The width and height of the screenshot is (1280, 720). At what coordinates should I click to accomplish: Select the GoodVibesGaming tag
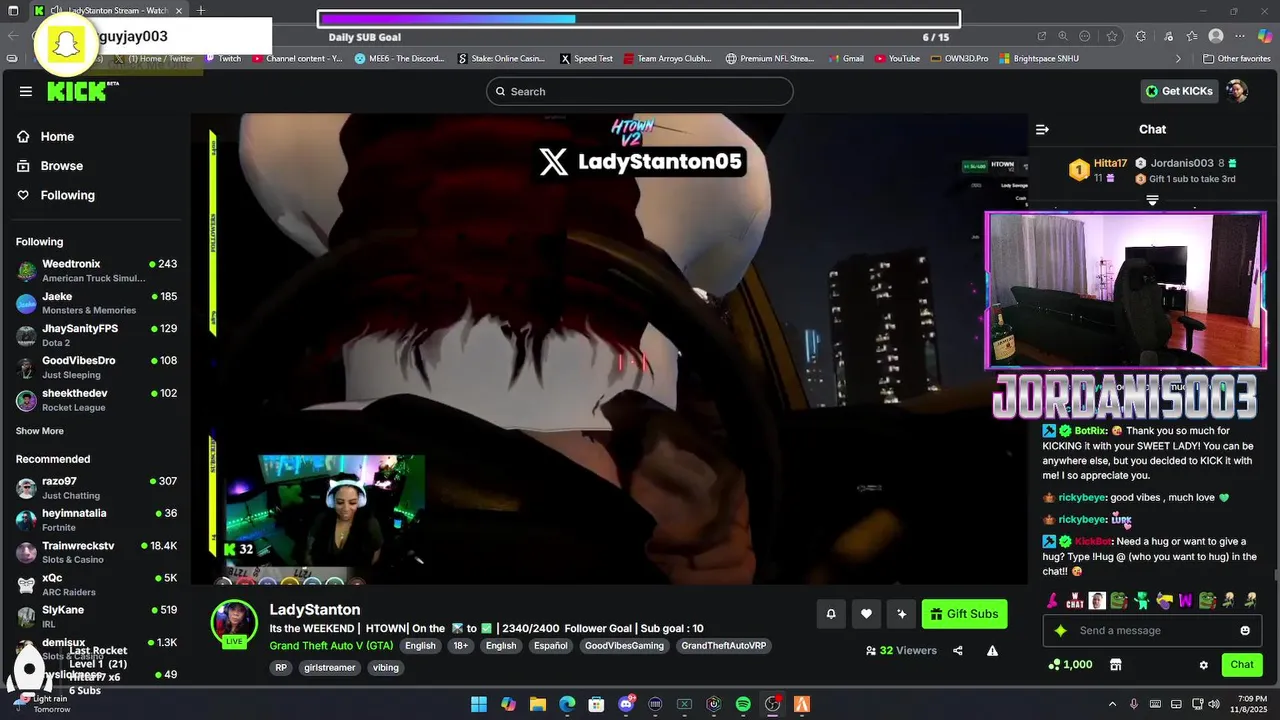[x=624, y=646]
